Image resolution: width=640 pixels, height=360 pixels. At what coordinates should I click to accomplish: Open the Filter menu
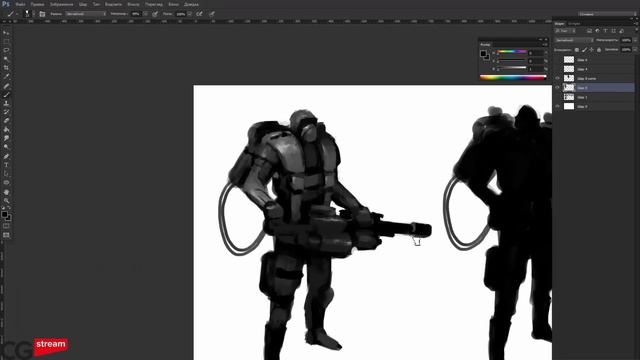[133, 4]
